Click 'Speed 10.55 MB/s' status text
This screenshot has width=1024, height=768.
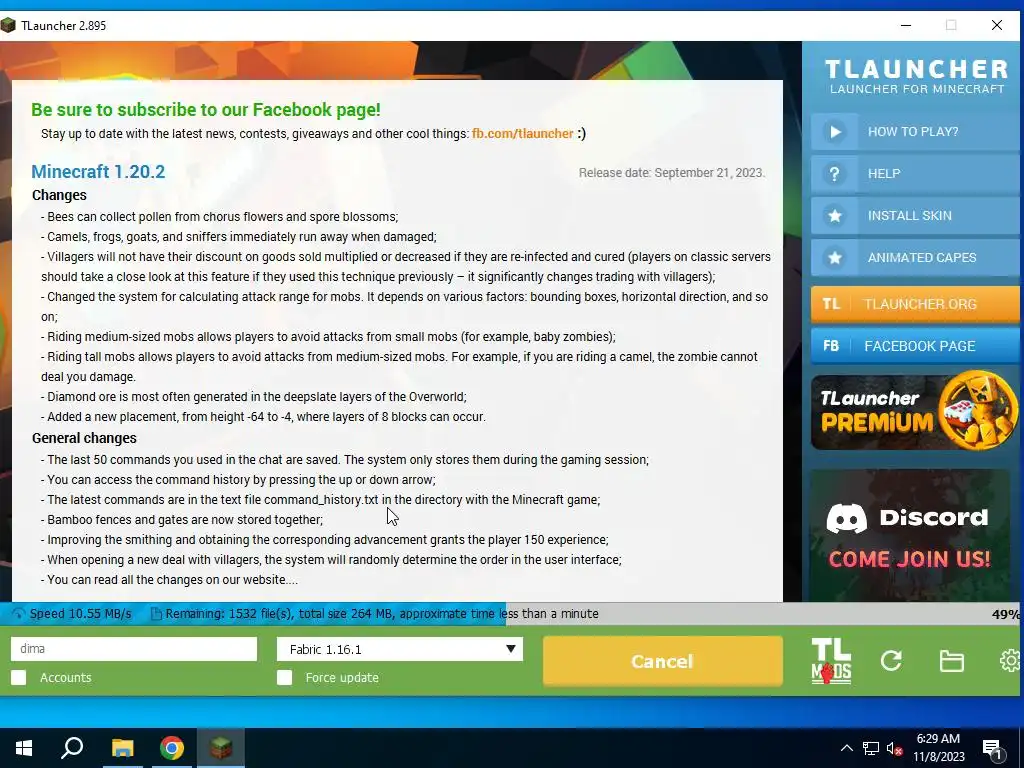click(x=80, y=614)
